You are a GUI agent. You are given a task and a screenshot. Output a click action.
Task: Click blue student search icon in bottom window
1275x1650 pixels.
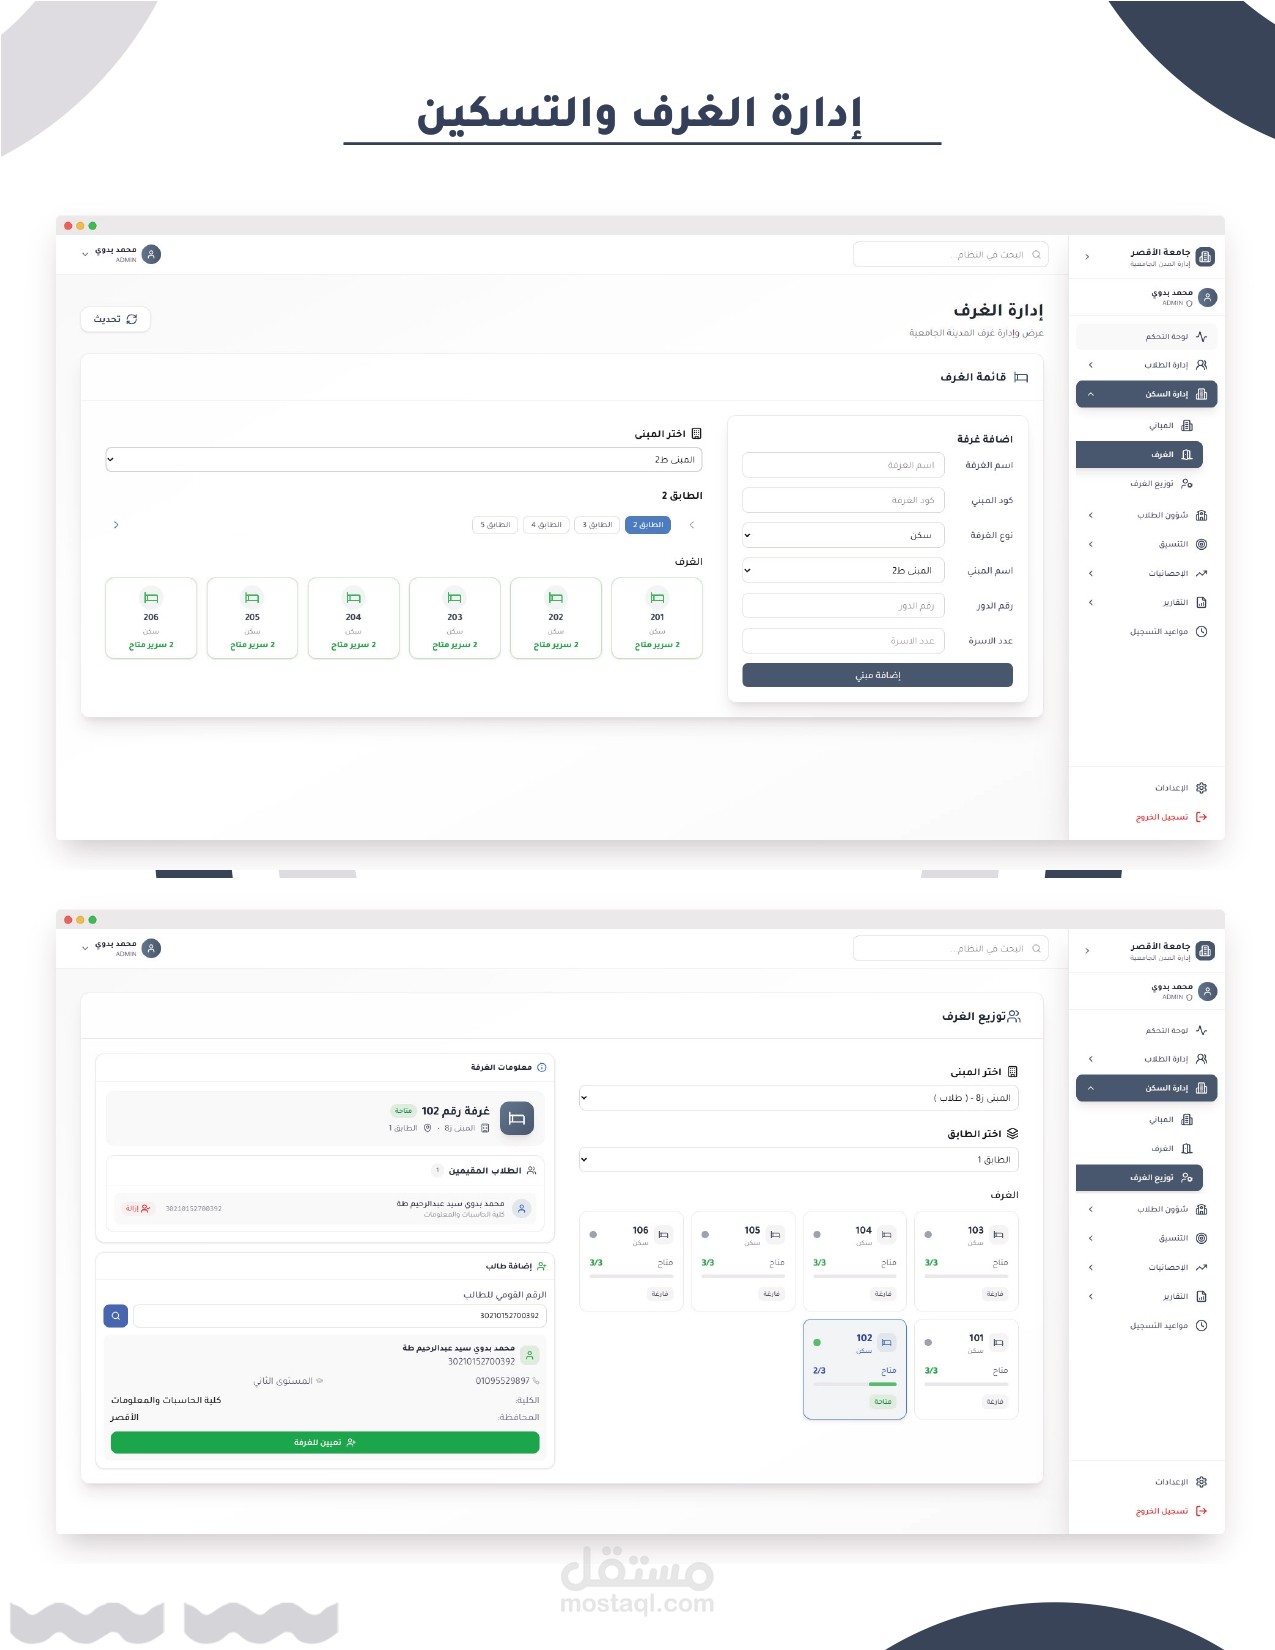pyautogui.click(x=116, y=1315)
